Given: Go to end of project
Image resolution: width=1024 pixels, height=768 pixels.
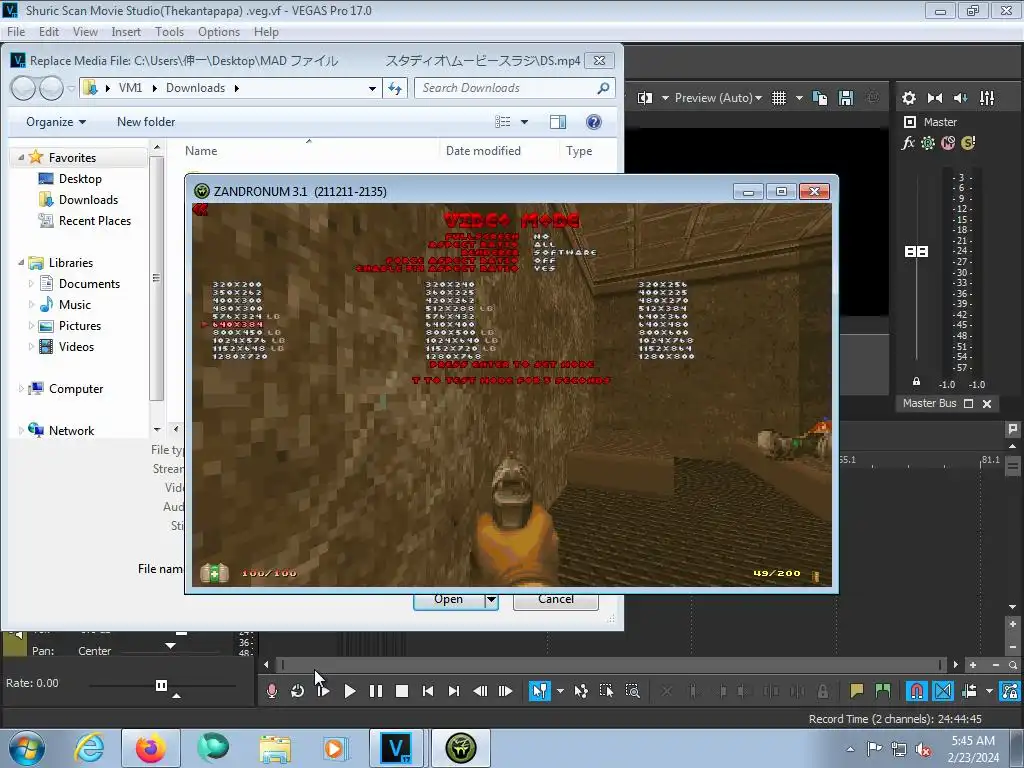Looking at the screenshot, I should click(454, 691).
